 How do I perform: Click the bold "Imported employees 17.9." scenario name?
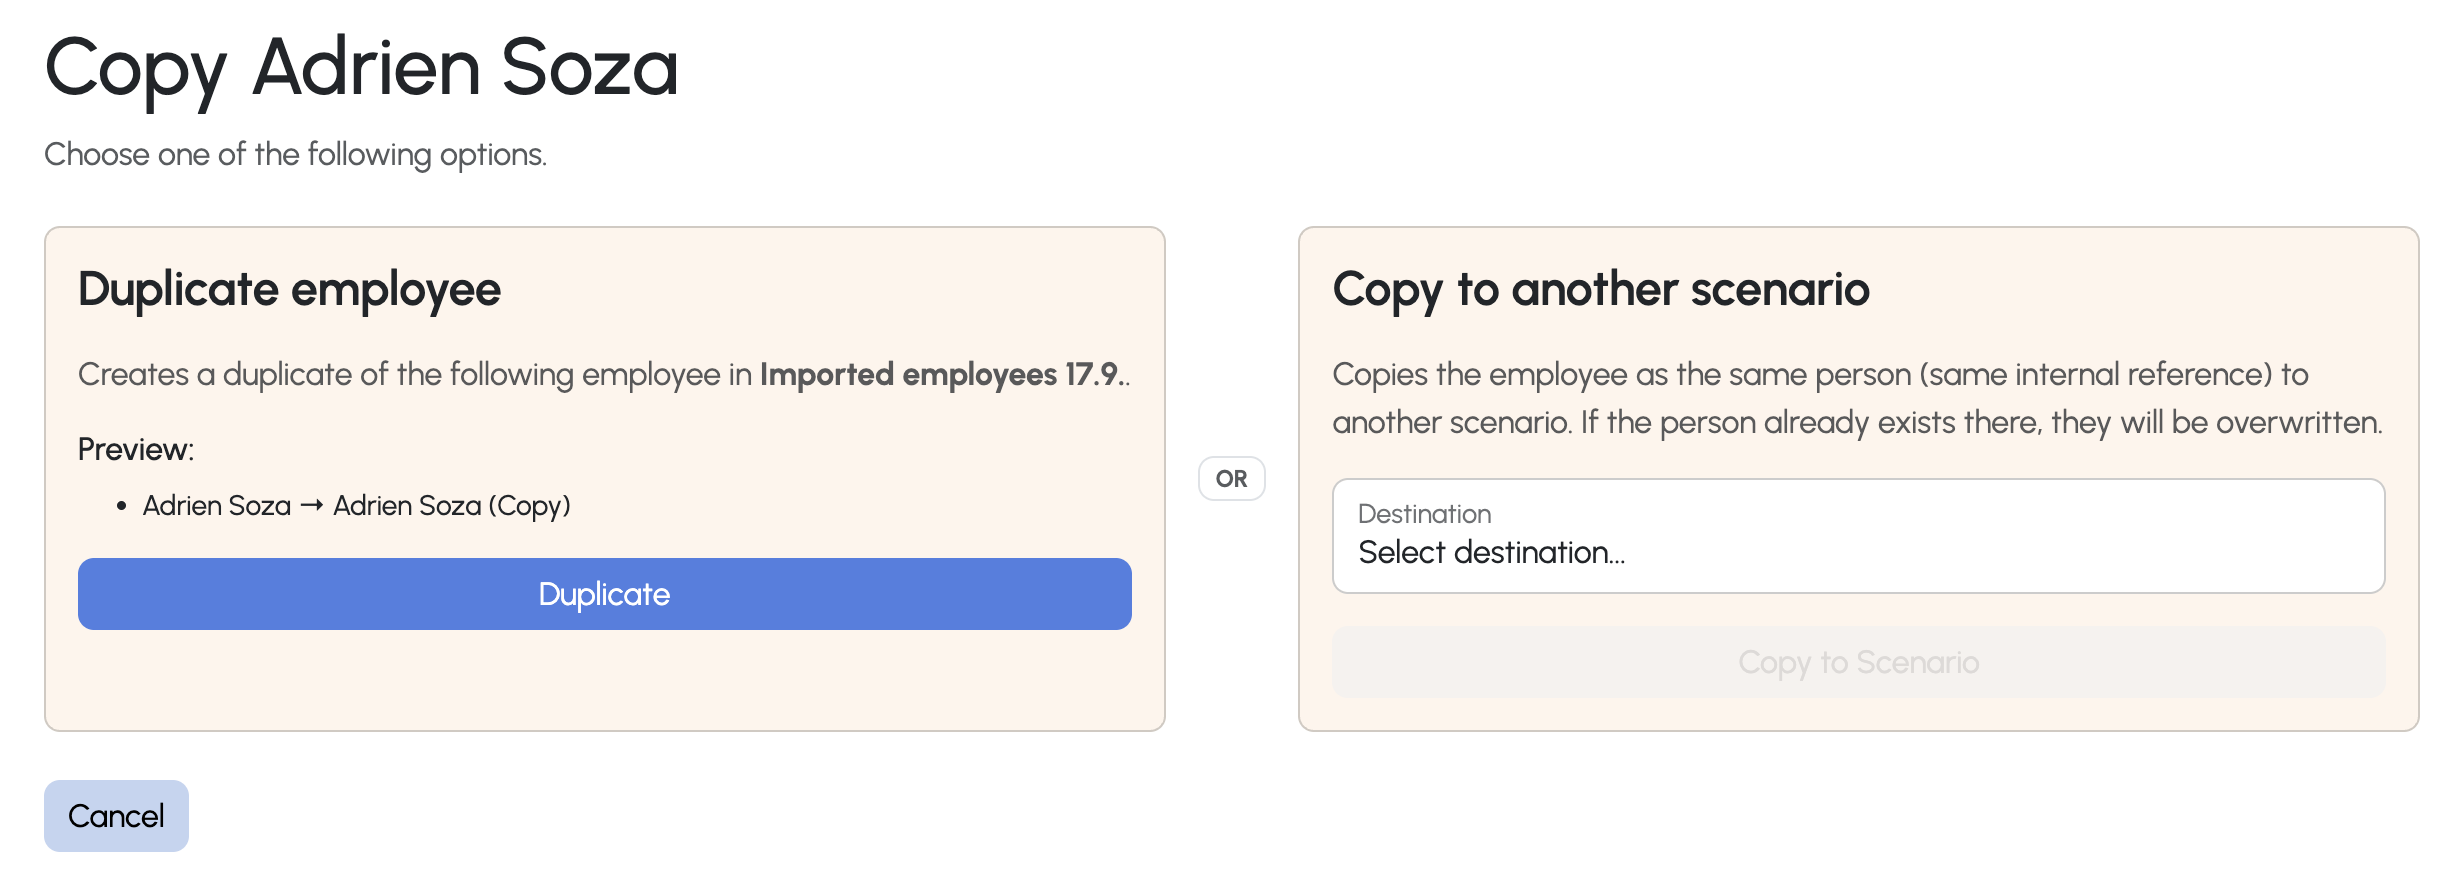pos(939,375)
